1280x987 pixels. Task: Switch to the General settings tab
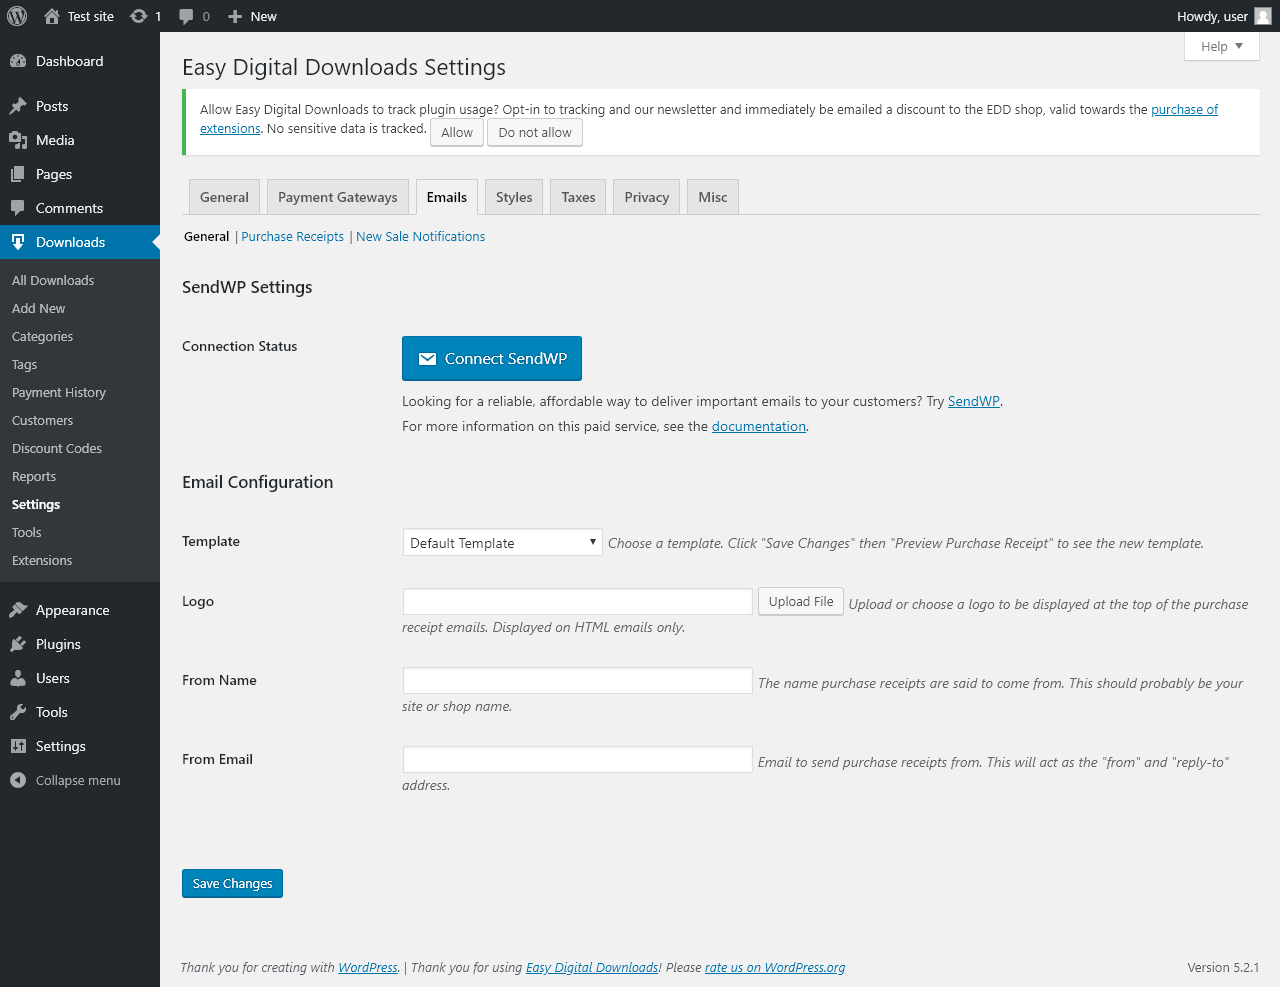click(x=224, y=197)
